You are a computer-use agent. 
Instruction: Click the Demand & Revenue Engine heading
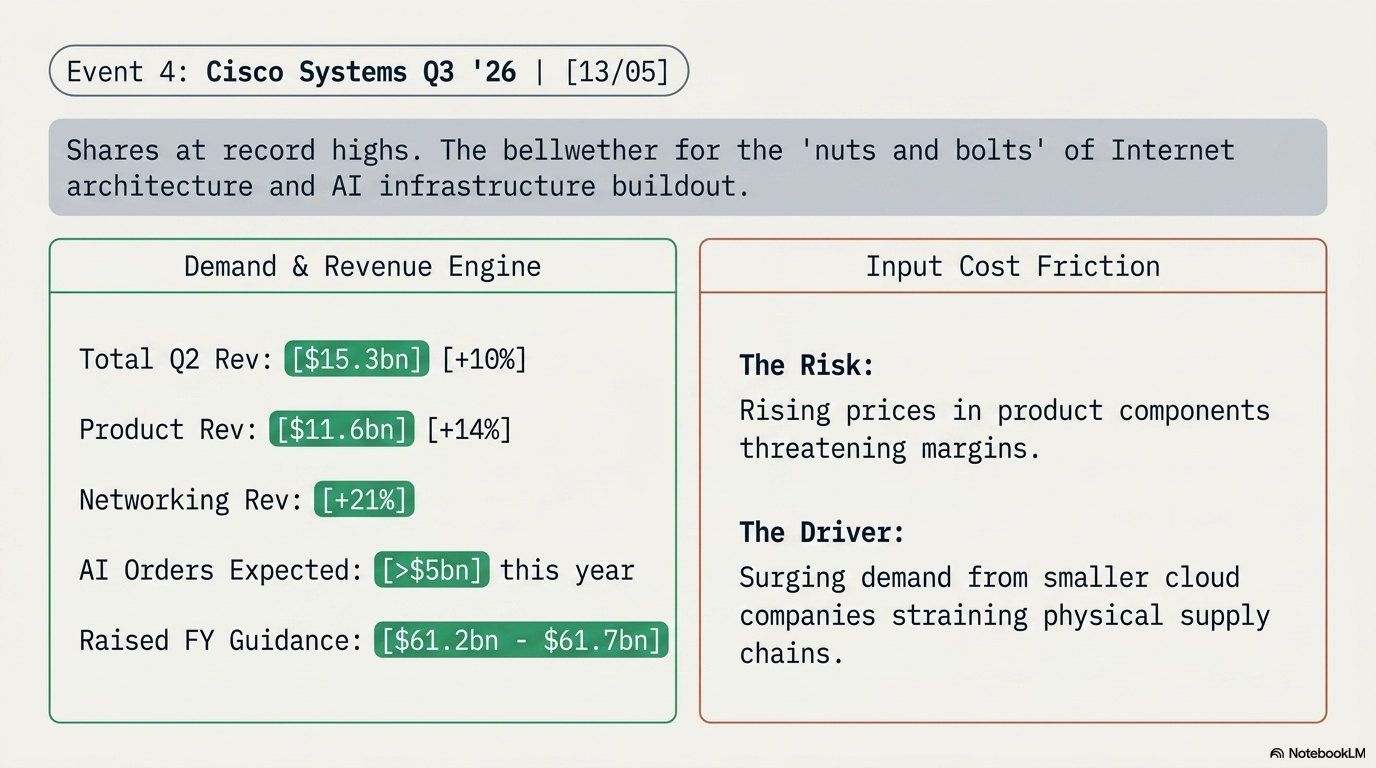(362, 266)
